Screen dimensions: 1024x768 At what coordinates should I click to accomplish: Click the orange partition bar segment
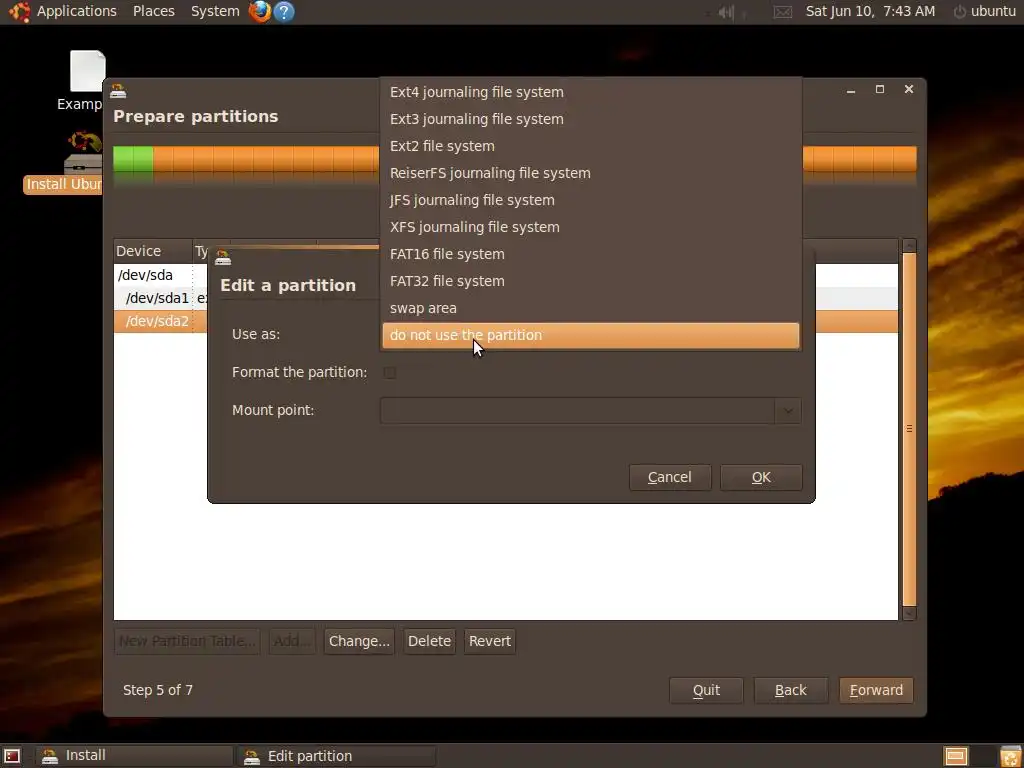(266, 161)
